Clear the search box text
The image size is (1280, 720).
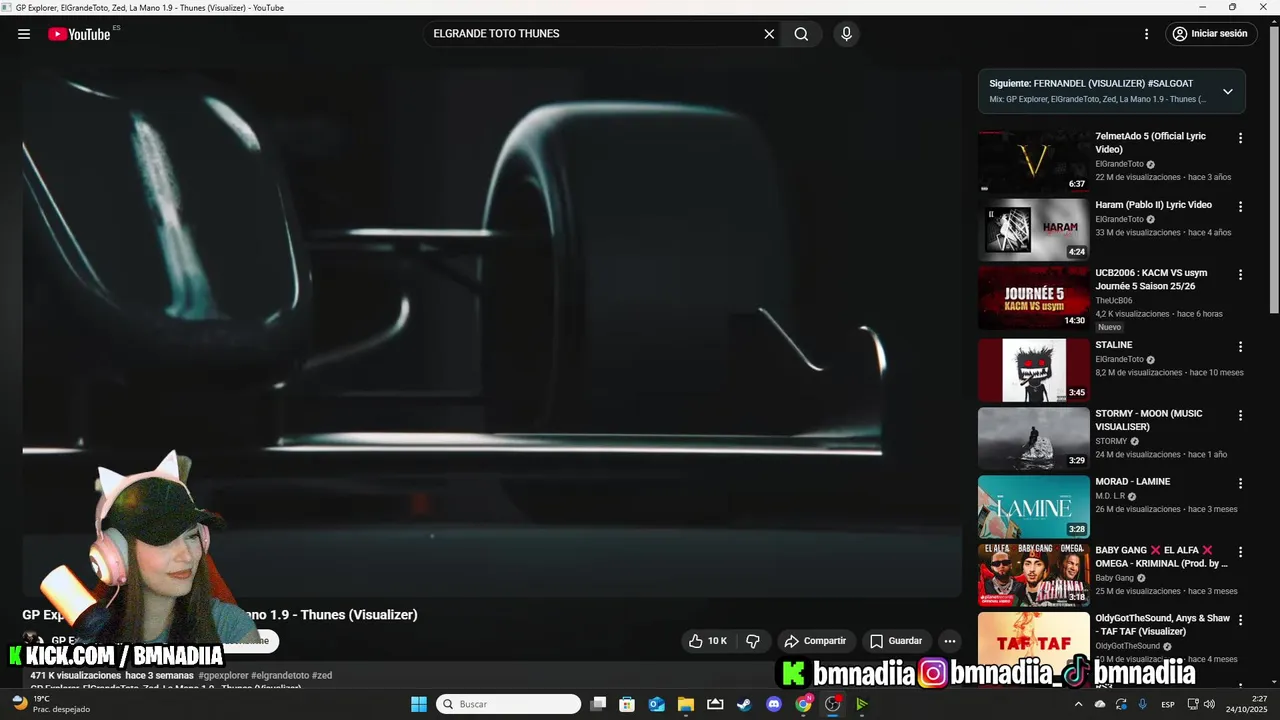tap(769, 34)
